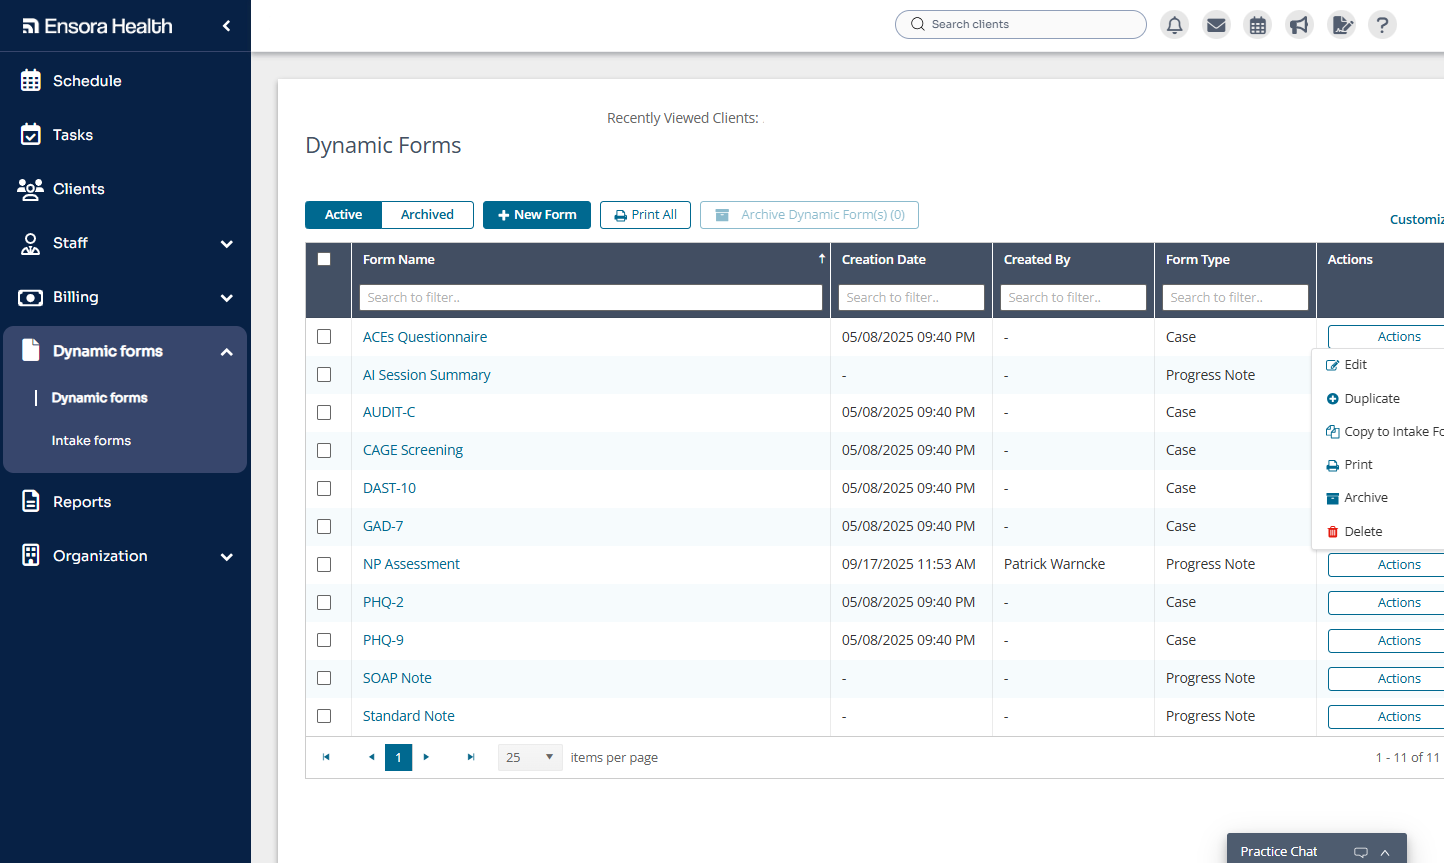Open Actions dropdown for SOAP Note
This screenshot has height=863, width=1444.
pos(1386,679)
